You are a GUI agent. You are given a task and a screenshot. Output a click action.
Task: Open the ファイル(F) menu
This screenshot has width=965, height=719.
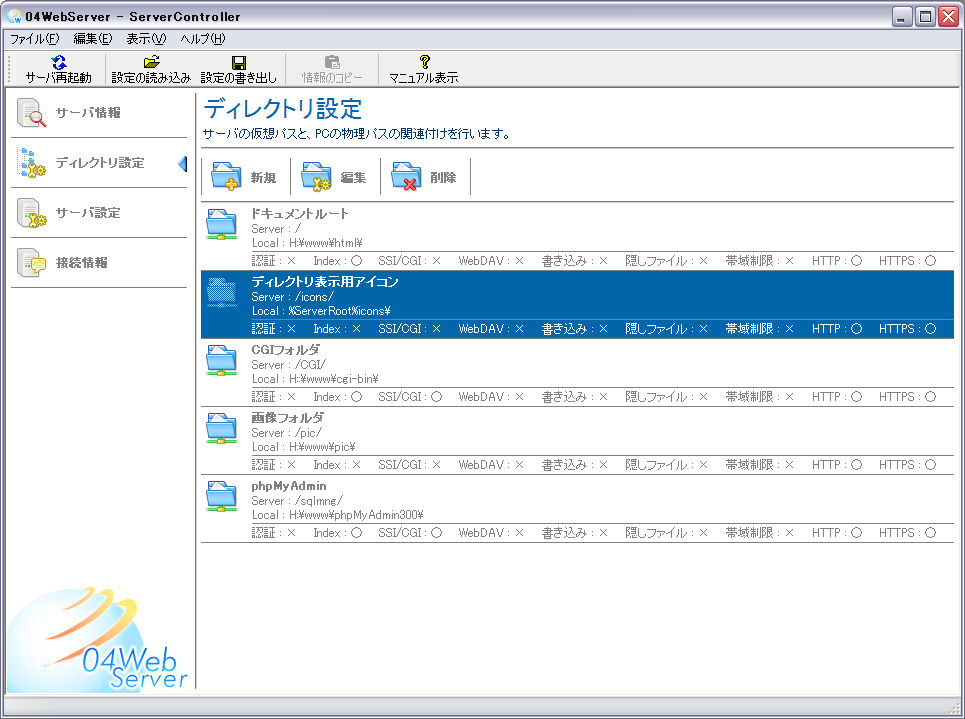click(34, 39)
